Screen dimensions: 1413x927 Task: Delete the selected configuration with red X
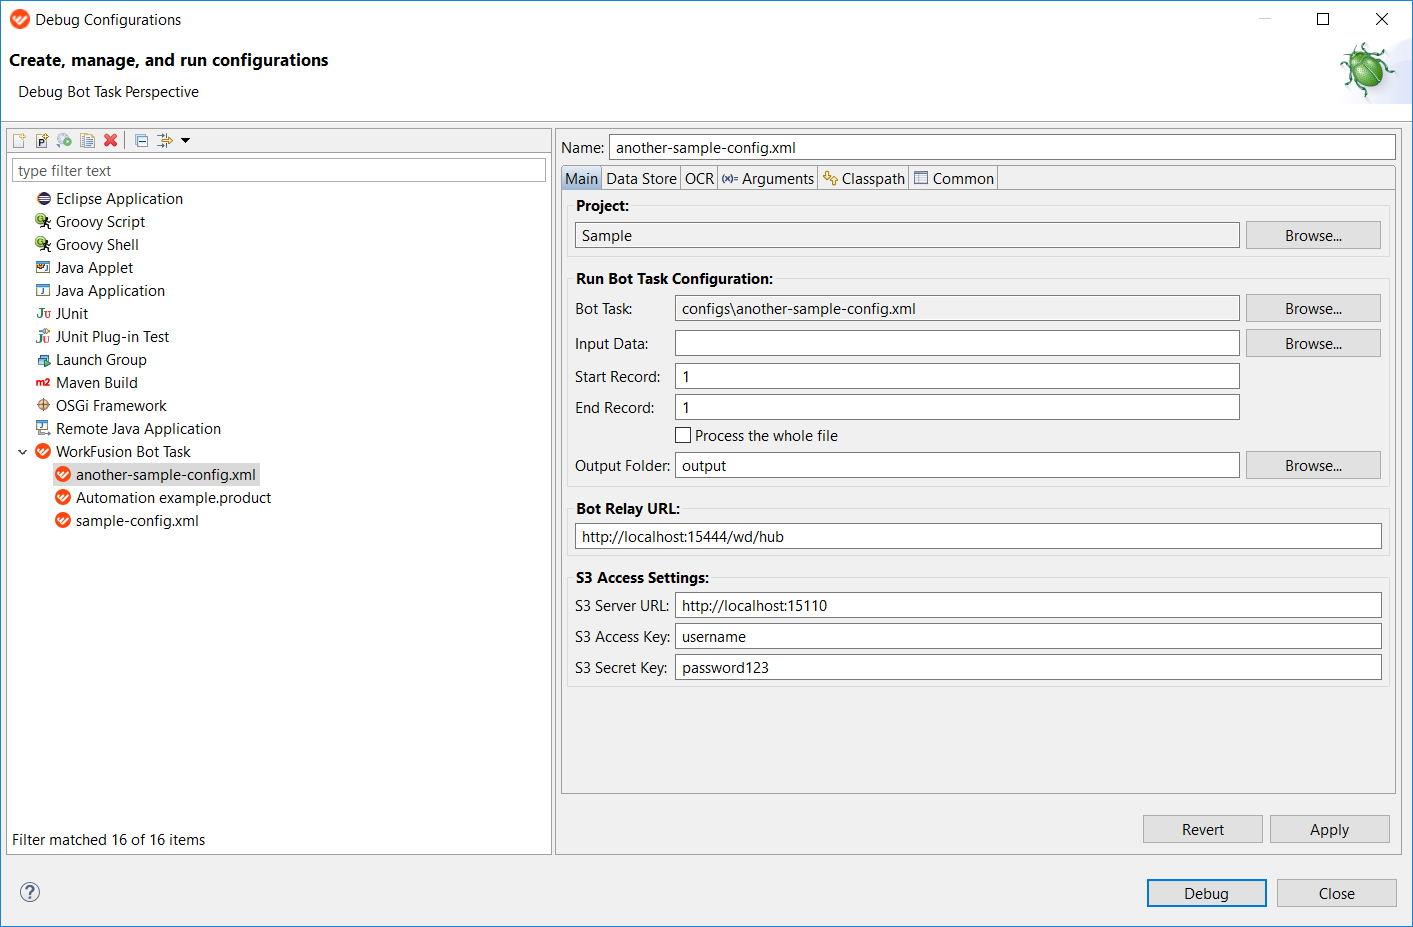click(111, 141)
